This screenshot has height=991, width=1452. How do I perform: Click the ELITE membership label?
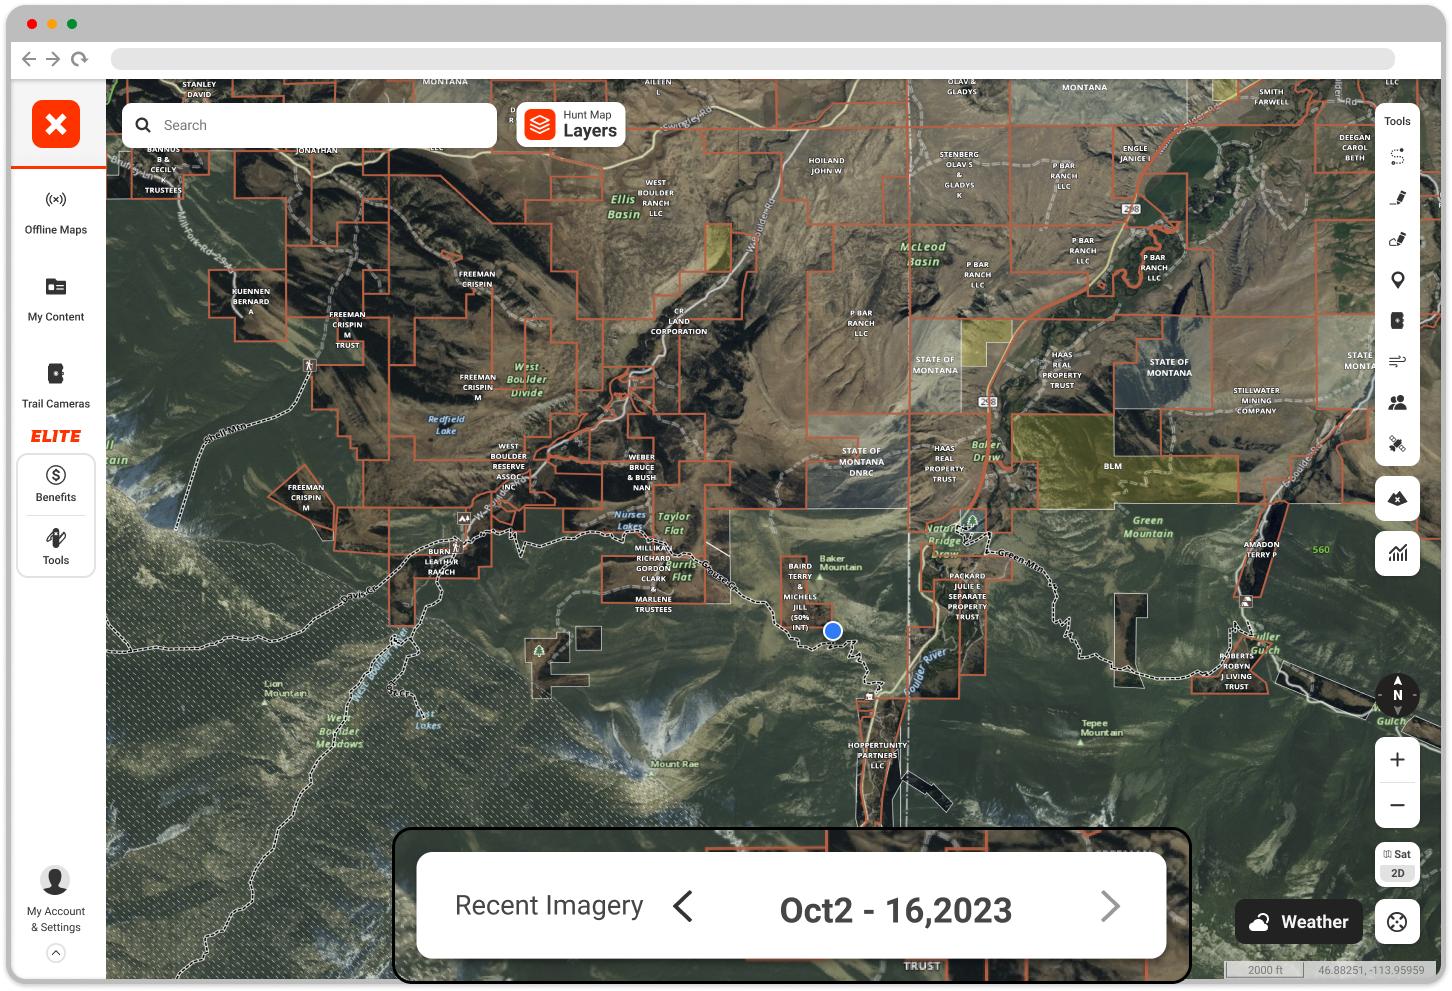click(56, 436)
